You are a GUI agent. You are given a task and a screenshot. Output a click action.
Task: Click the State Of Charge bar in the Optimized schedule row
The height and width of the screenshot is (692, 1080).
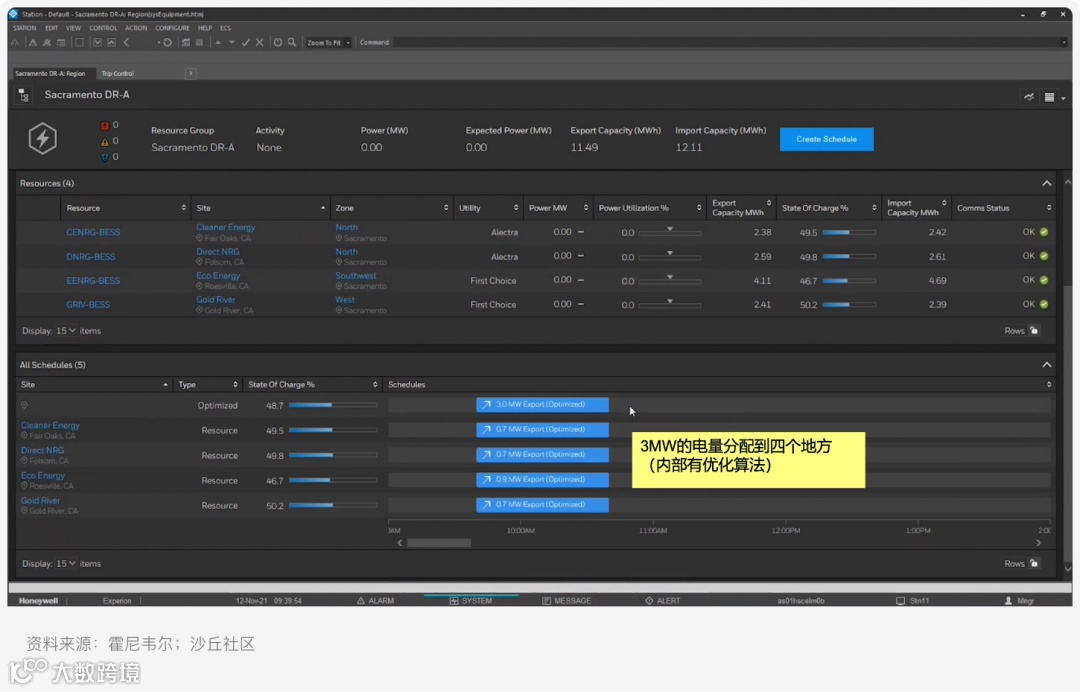tap(333, 405)
